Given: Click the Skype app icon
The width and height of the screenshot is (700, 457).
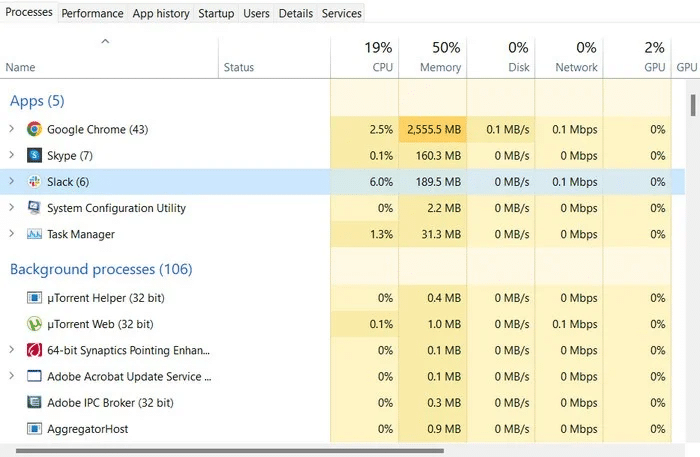Looking at the screenshot, I should 34,155.
